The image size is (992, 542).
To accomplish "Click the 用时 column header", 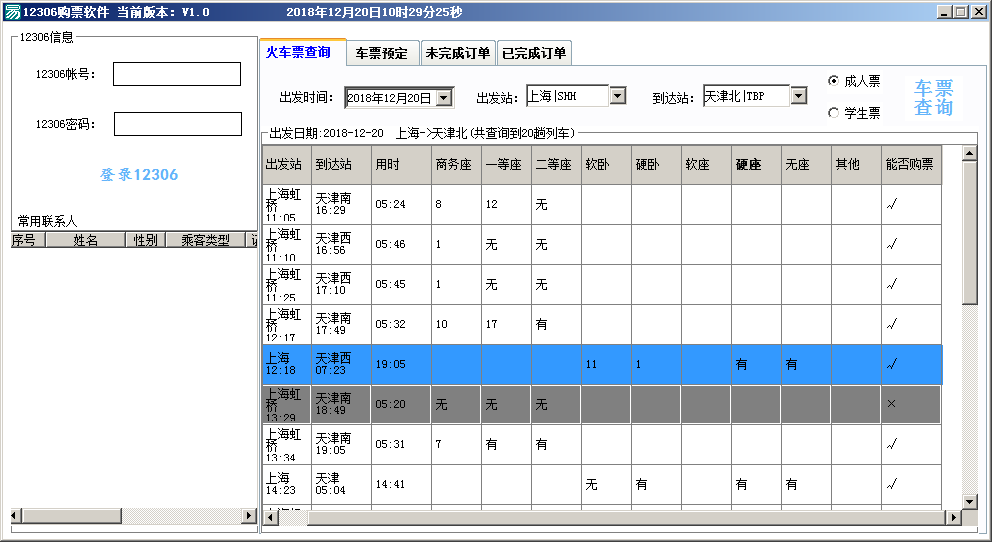I will 401,164.
